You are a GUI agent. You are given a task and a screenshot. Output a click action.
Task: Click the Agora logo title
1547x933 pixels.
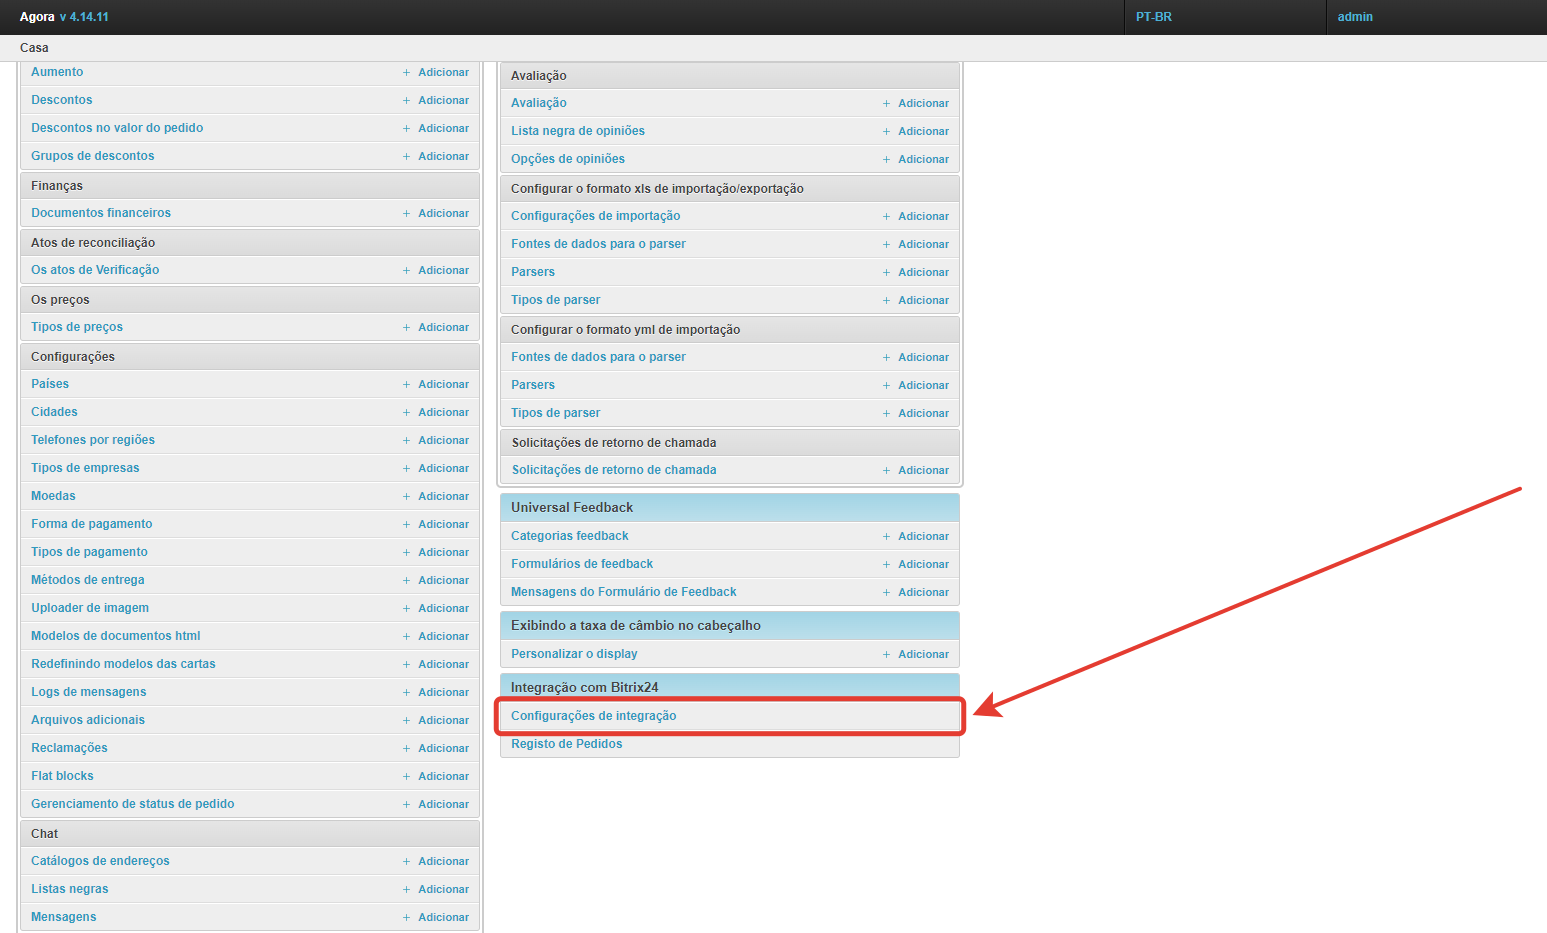(x=37, y=17)
